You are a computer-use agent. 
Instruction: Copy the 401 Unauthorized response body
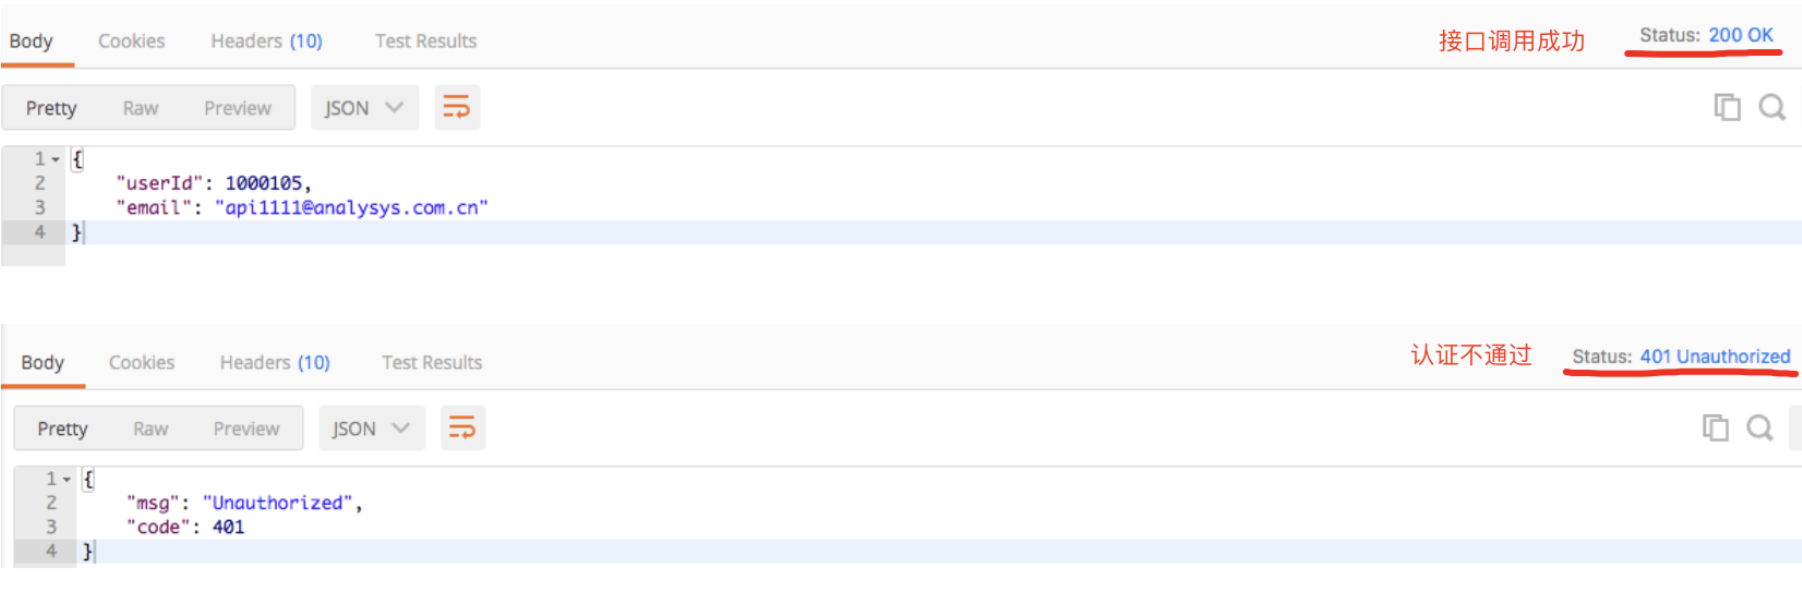click(1715, 428)
